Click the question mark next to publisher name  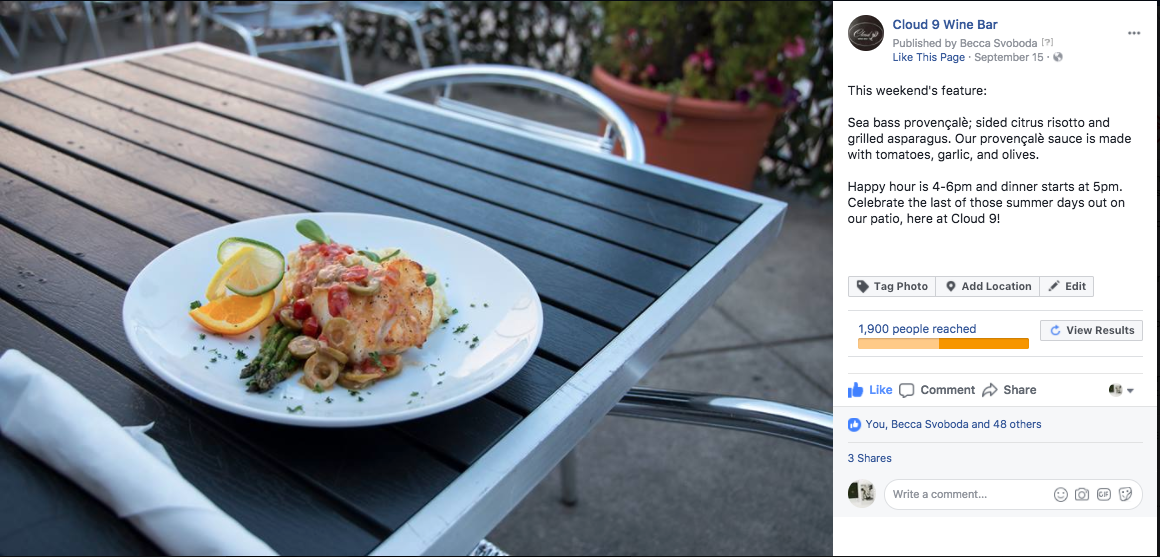1047,44
